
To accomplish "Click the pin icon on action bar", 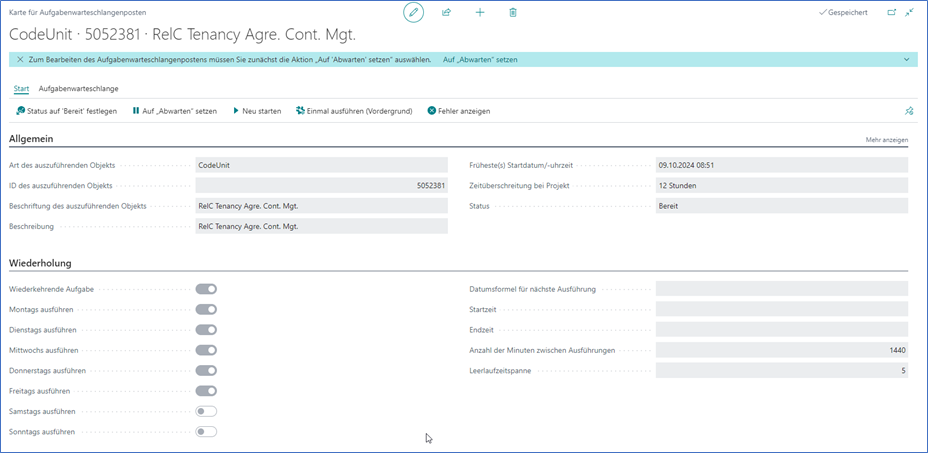I will 908,111.
